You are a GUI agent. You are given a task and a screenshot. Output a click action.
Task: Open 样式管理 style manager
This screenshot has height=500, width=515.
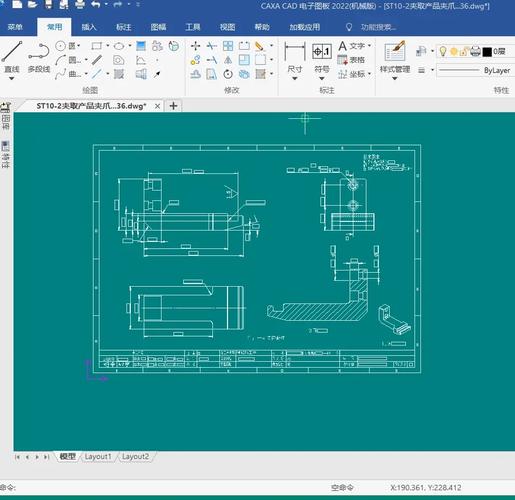click(395, 57)
